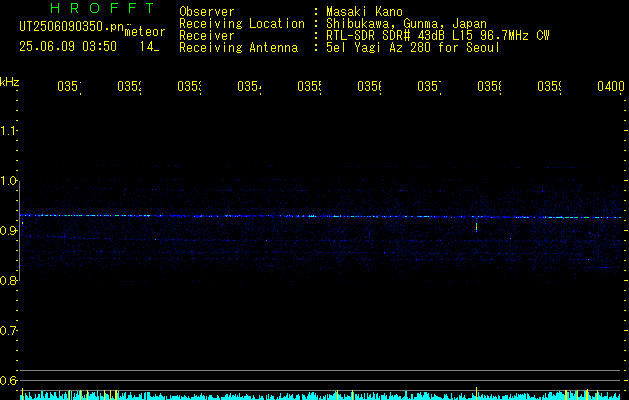The height and width of the screenshot is (400, 629).
Task: Click the 0400 time axis marker
Action: point(611,86)
